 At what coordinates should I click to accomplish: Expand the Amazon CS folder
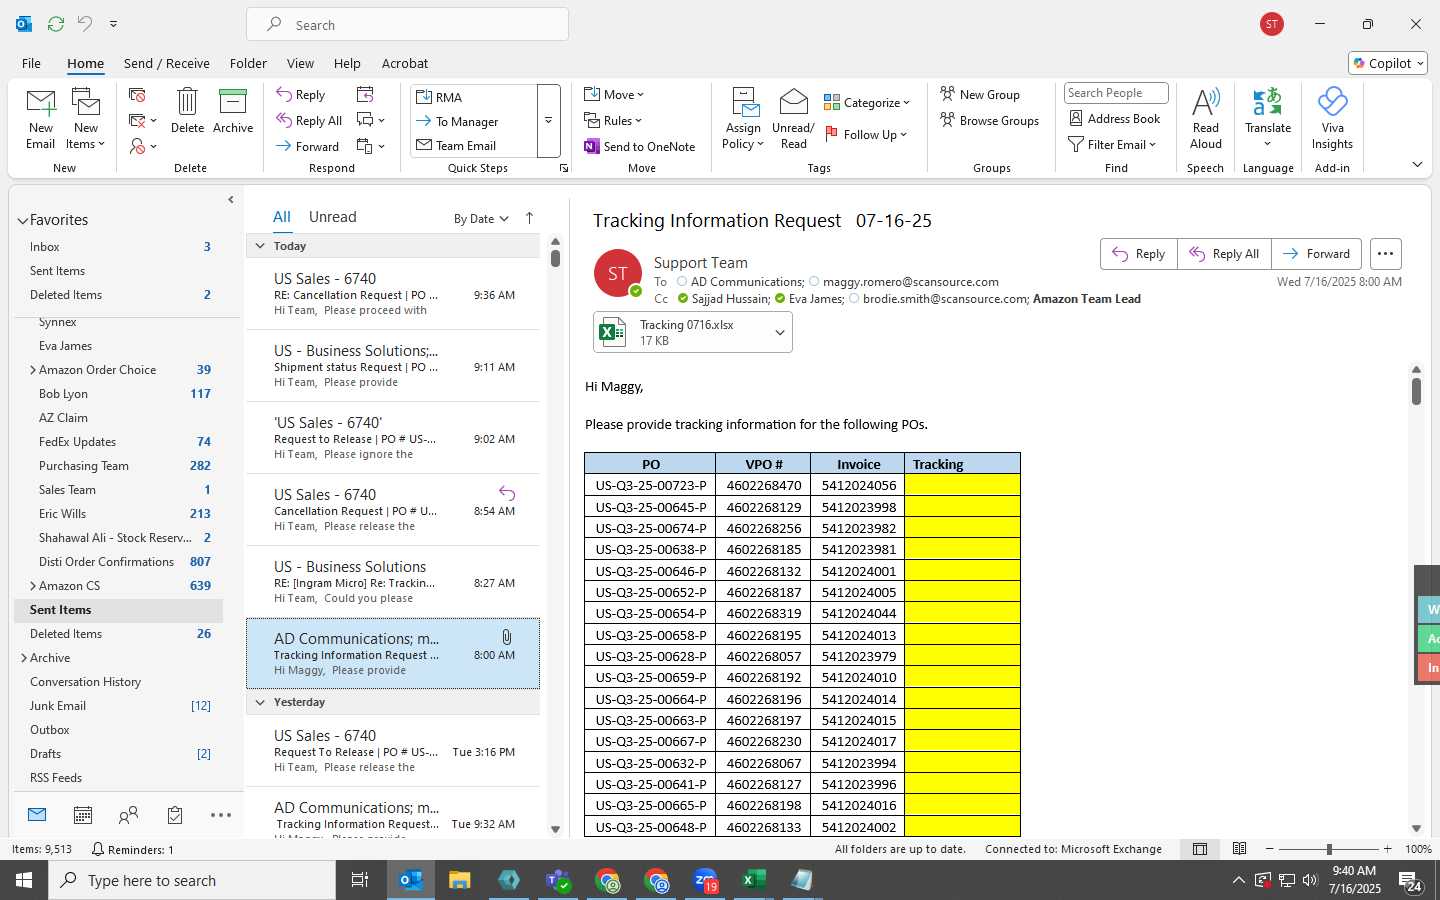32,586
